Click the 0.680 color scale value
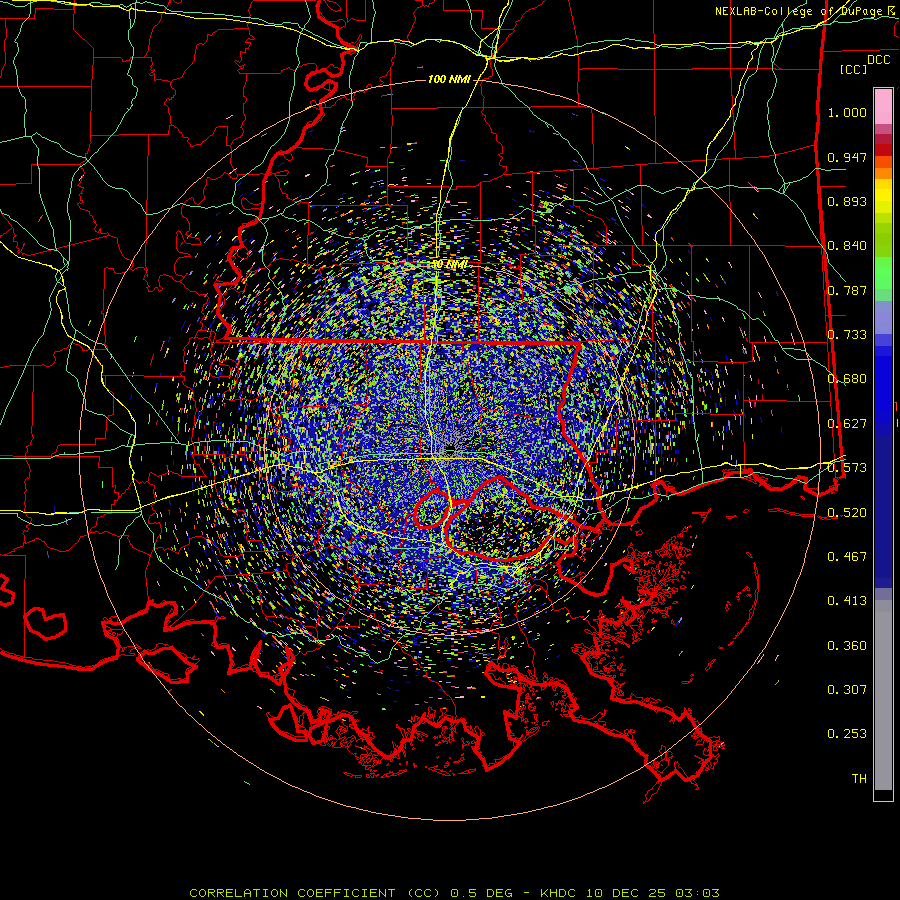900x900 pixels. click(x=847, y=379)
